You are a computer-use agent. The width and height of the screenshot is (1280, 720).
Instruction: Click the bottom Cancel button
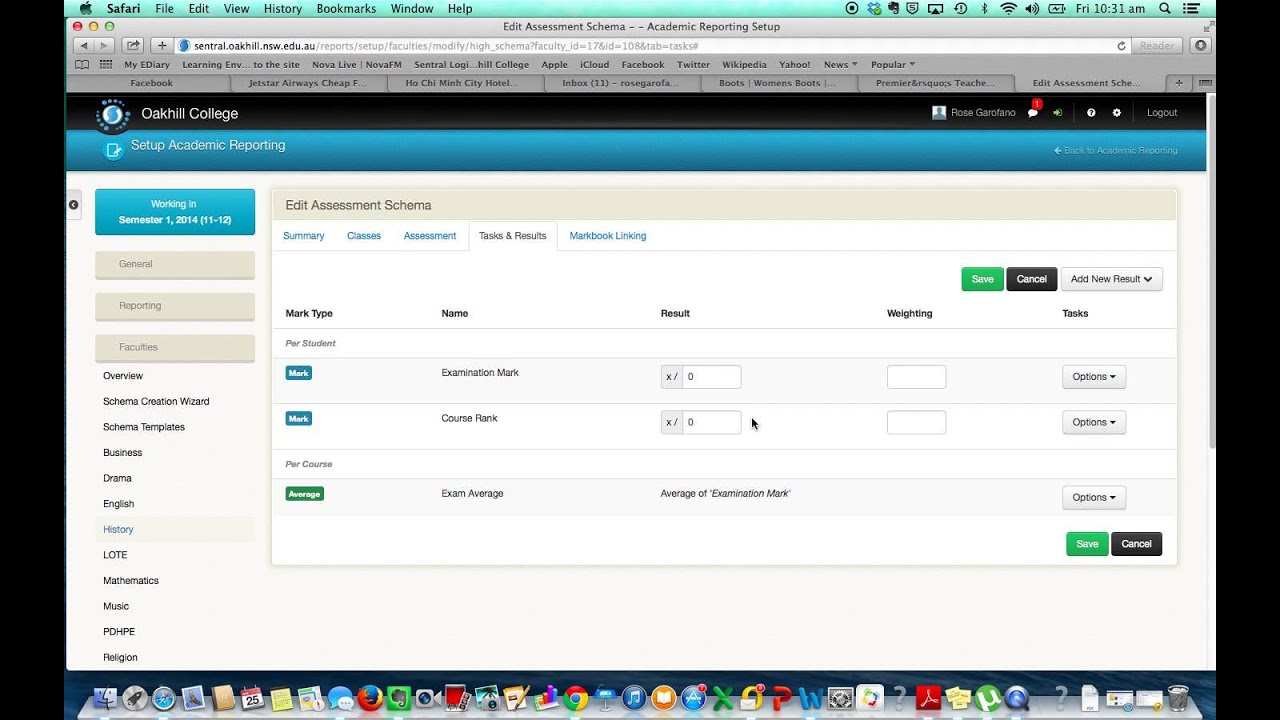(x=1137, y=544)
